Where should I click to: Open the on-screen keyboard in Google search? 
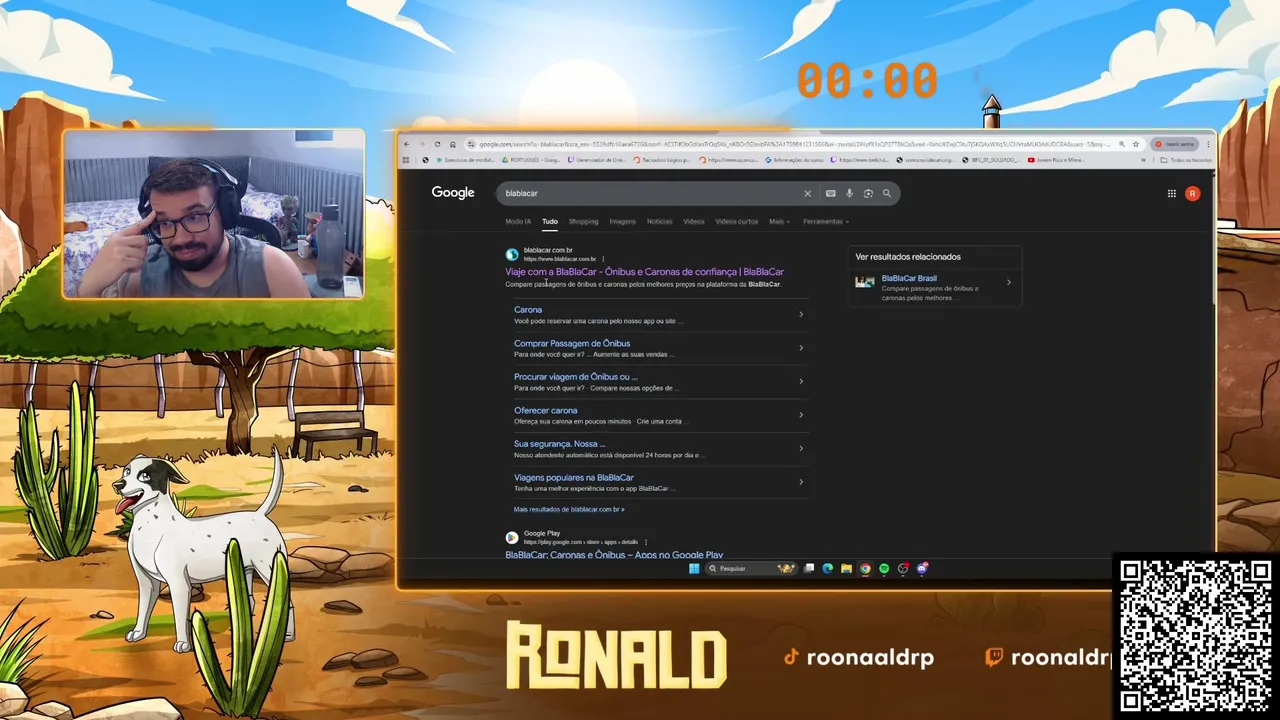(x=830, y=193)
